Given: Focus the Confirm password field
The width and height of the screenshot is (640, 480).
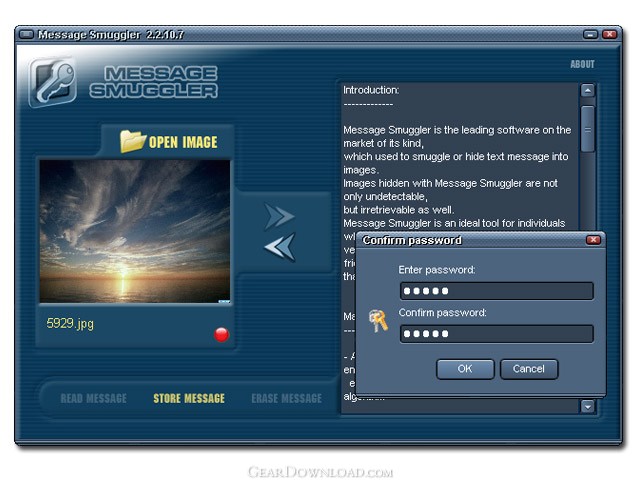Looking at the screenshot, I should tap(496, 334).
